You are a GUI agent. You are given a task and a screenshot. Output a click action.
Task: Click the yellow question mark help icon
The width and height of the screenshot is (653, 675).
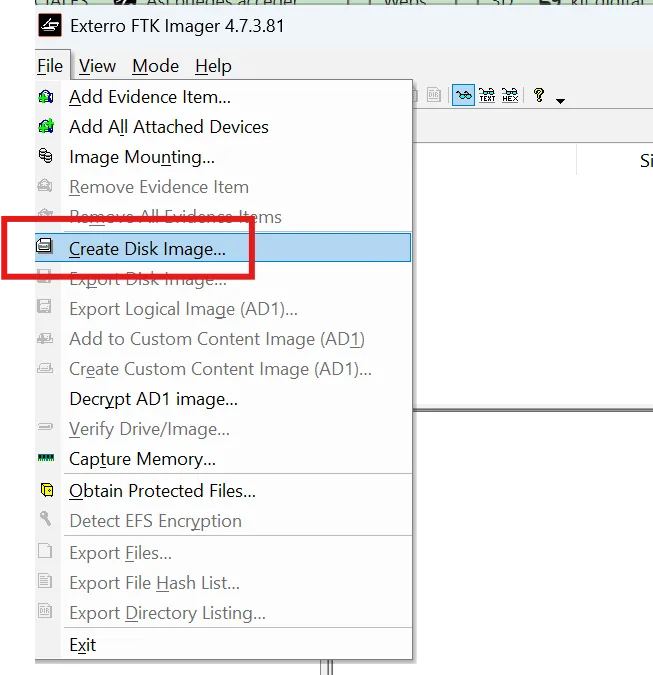pyautogui.click(x=539, y=95)
